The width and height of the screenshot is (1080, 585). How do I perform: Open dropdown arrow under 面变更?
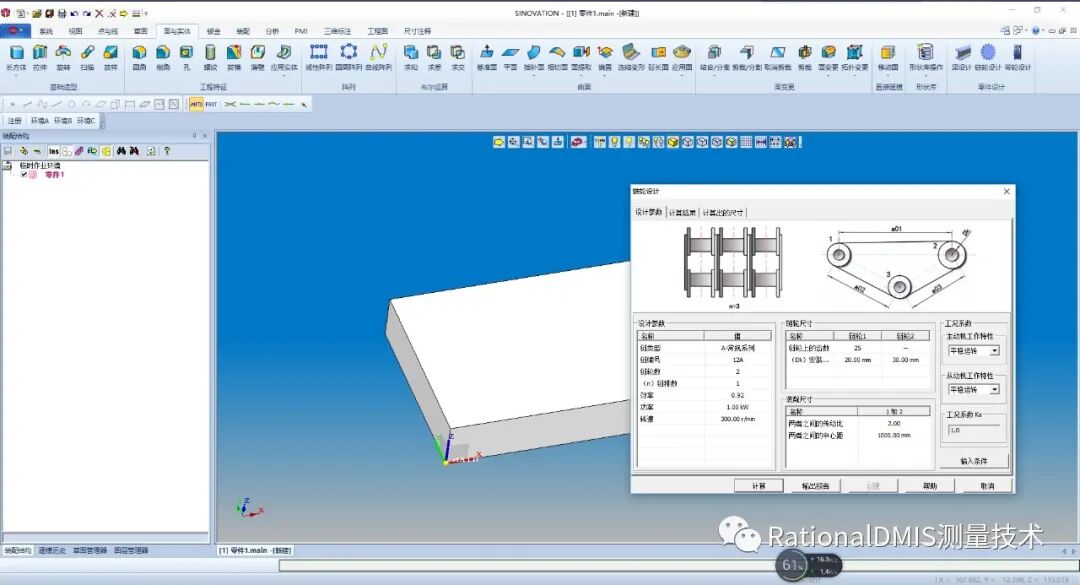tap(828, 75)
